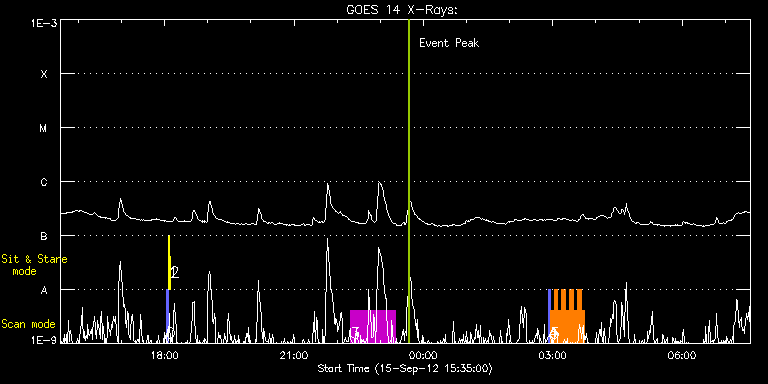The width and height of the screenshot is (768, 384).
Task: Click the "Sit & Stare mode" label
Action: coord(33,265)
